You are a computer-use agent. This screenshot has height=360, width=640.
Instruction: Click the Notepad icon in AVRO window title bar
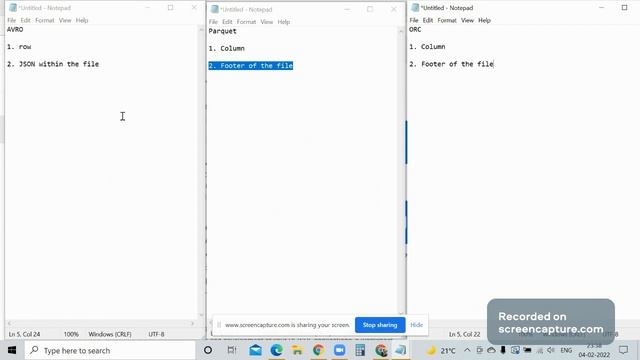click(x=13, y=8)
